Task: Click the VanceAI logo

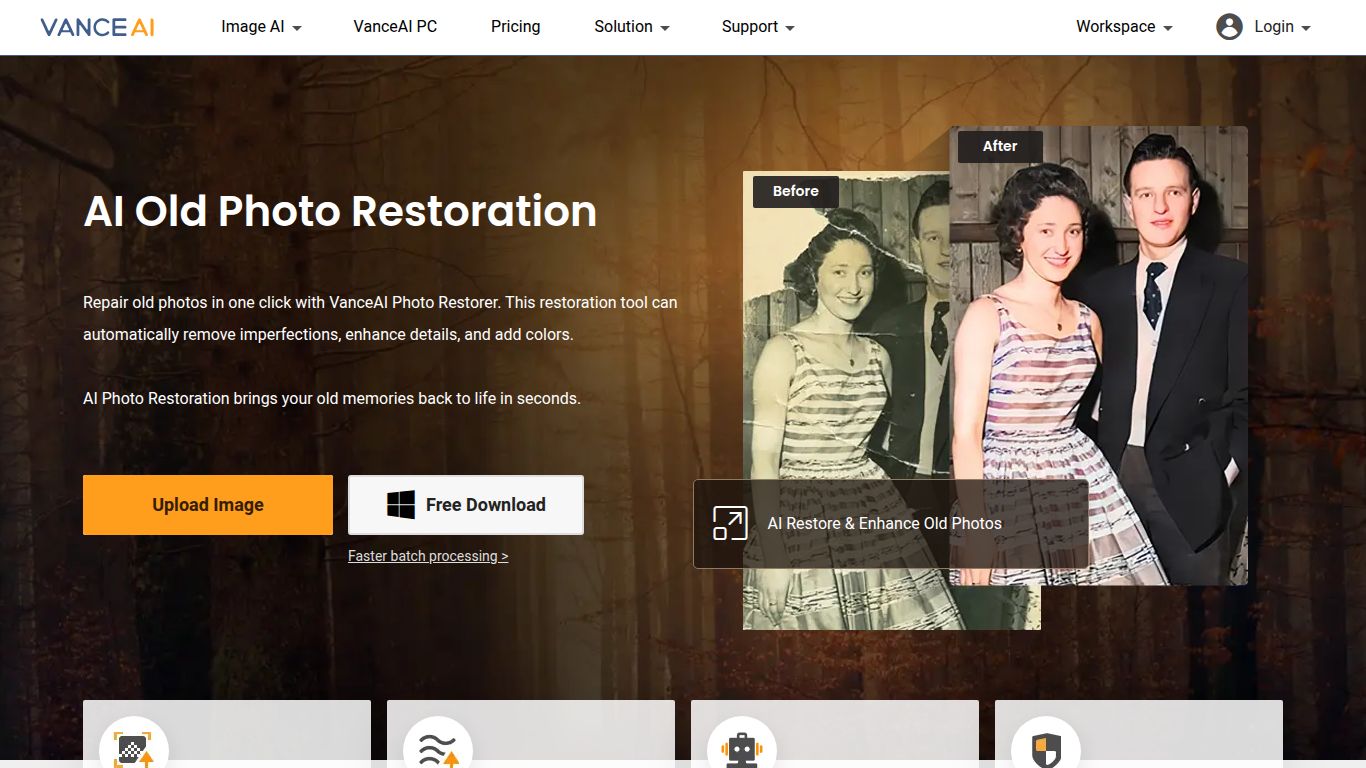Action: pyautogui.click(x=95, y=27)
